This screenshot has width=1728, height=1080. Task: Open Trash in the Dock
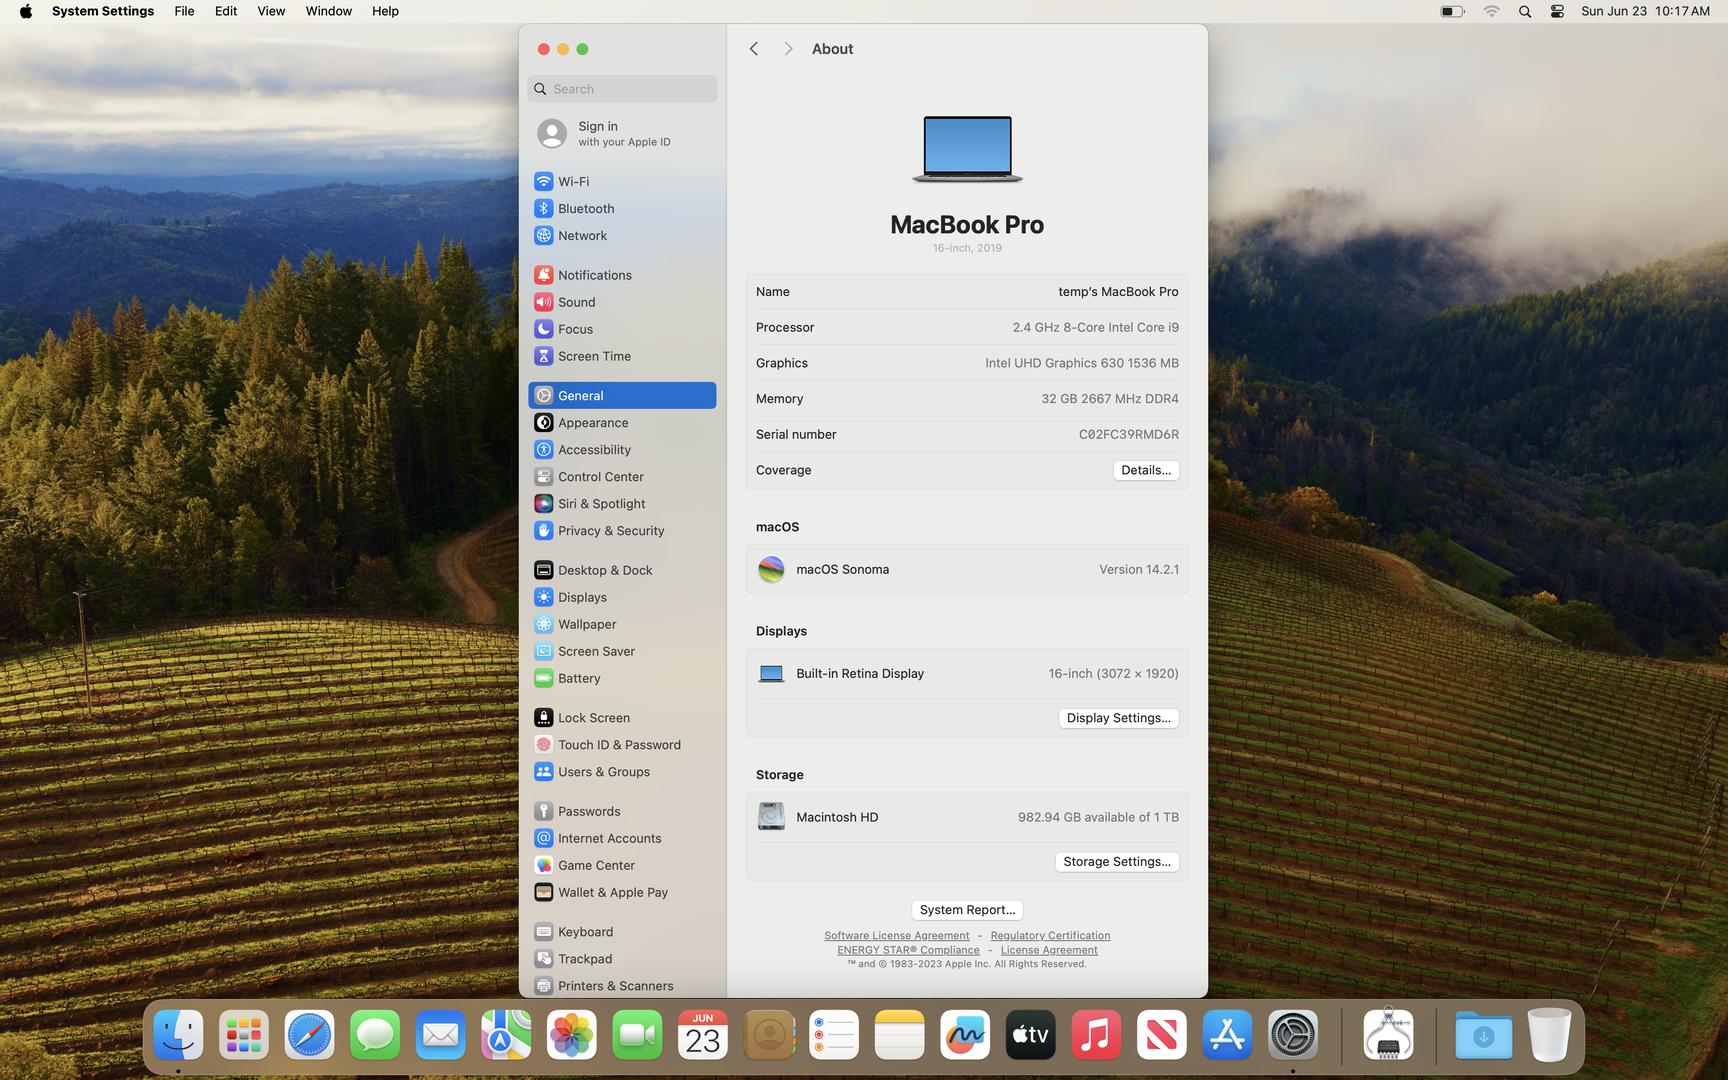click(1549, 1036)
